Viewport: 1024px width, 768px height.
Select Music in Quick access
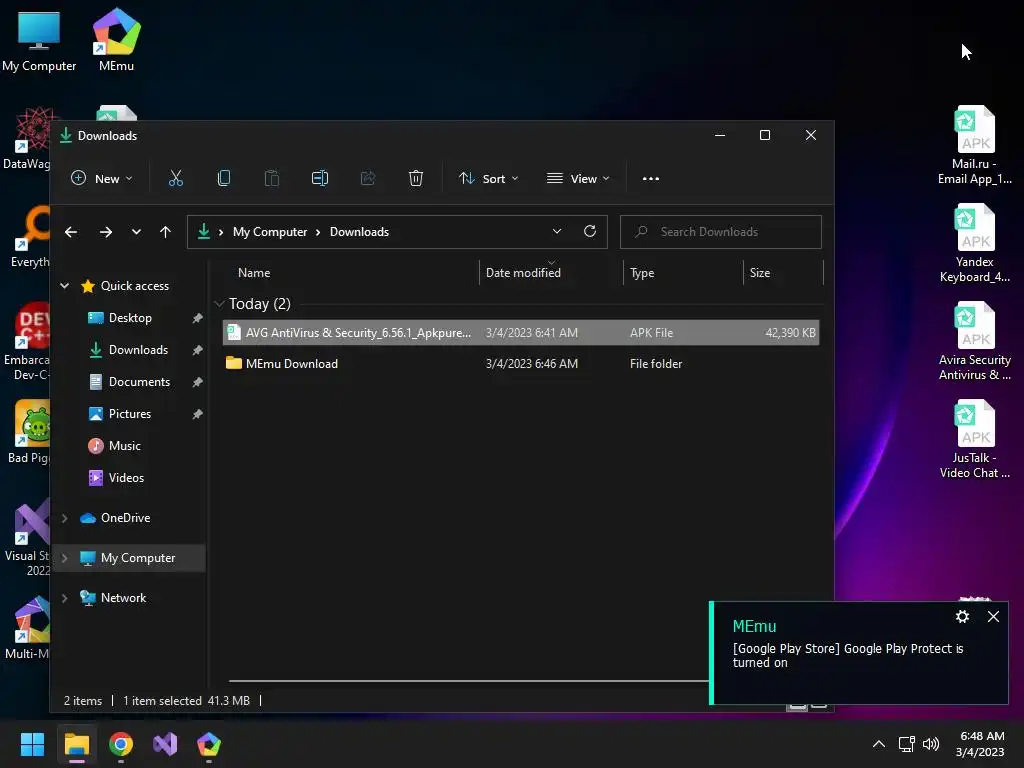(x=124, y=446)
